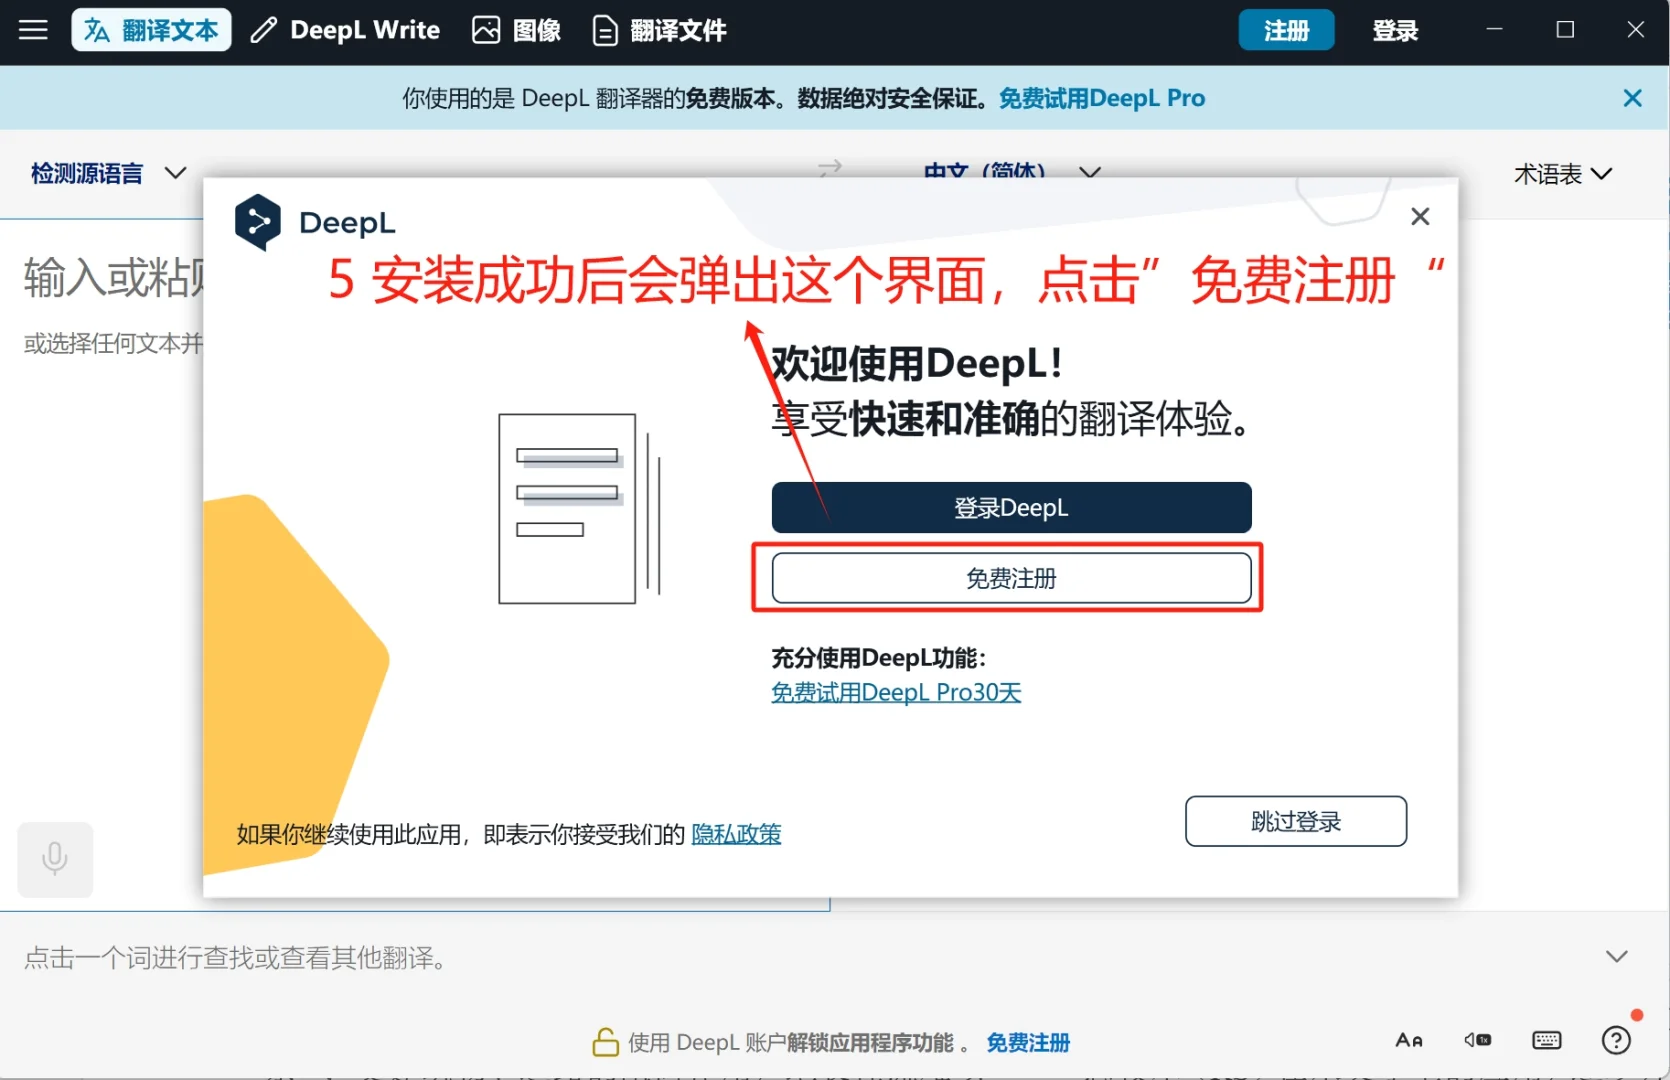Open 免费试用DeepL Pro30天 link
This screenshot has width=1670, height=1080.
coord(895,692)
